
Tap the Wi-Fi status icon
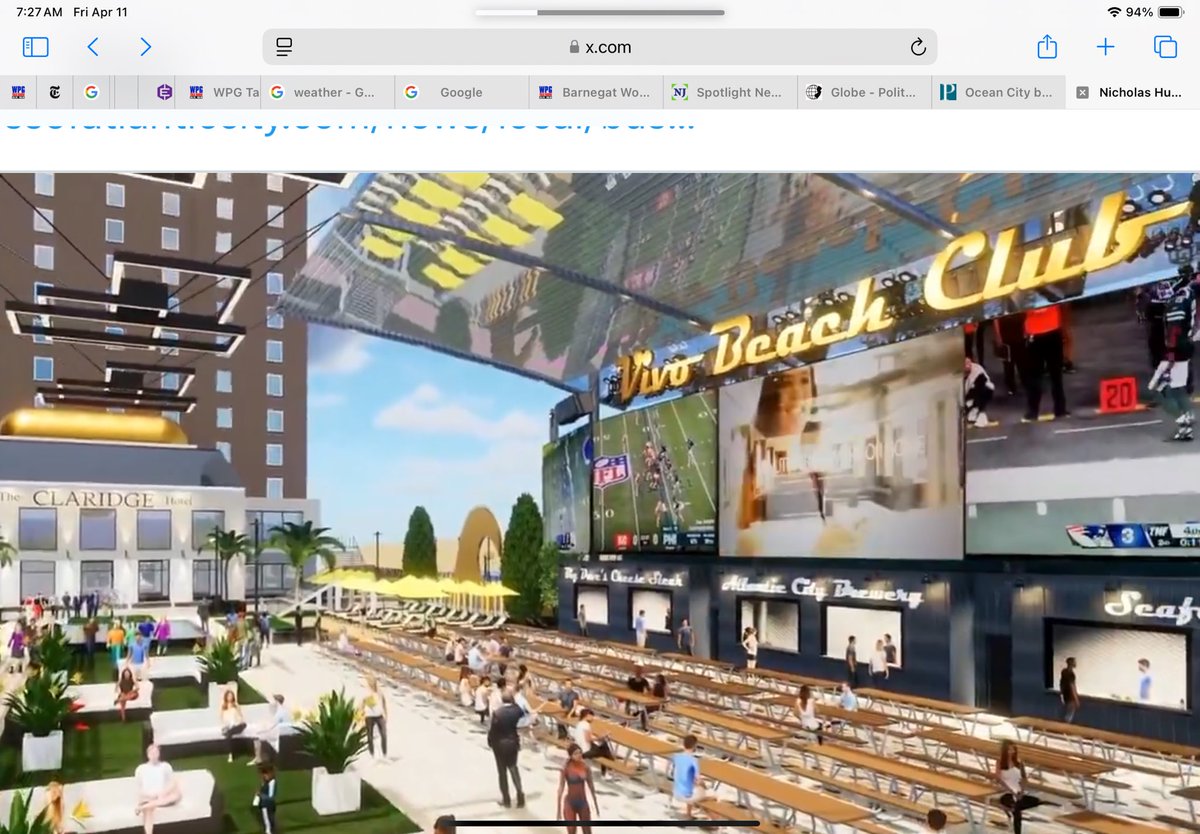pos(1114,12)
